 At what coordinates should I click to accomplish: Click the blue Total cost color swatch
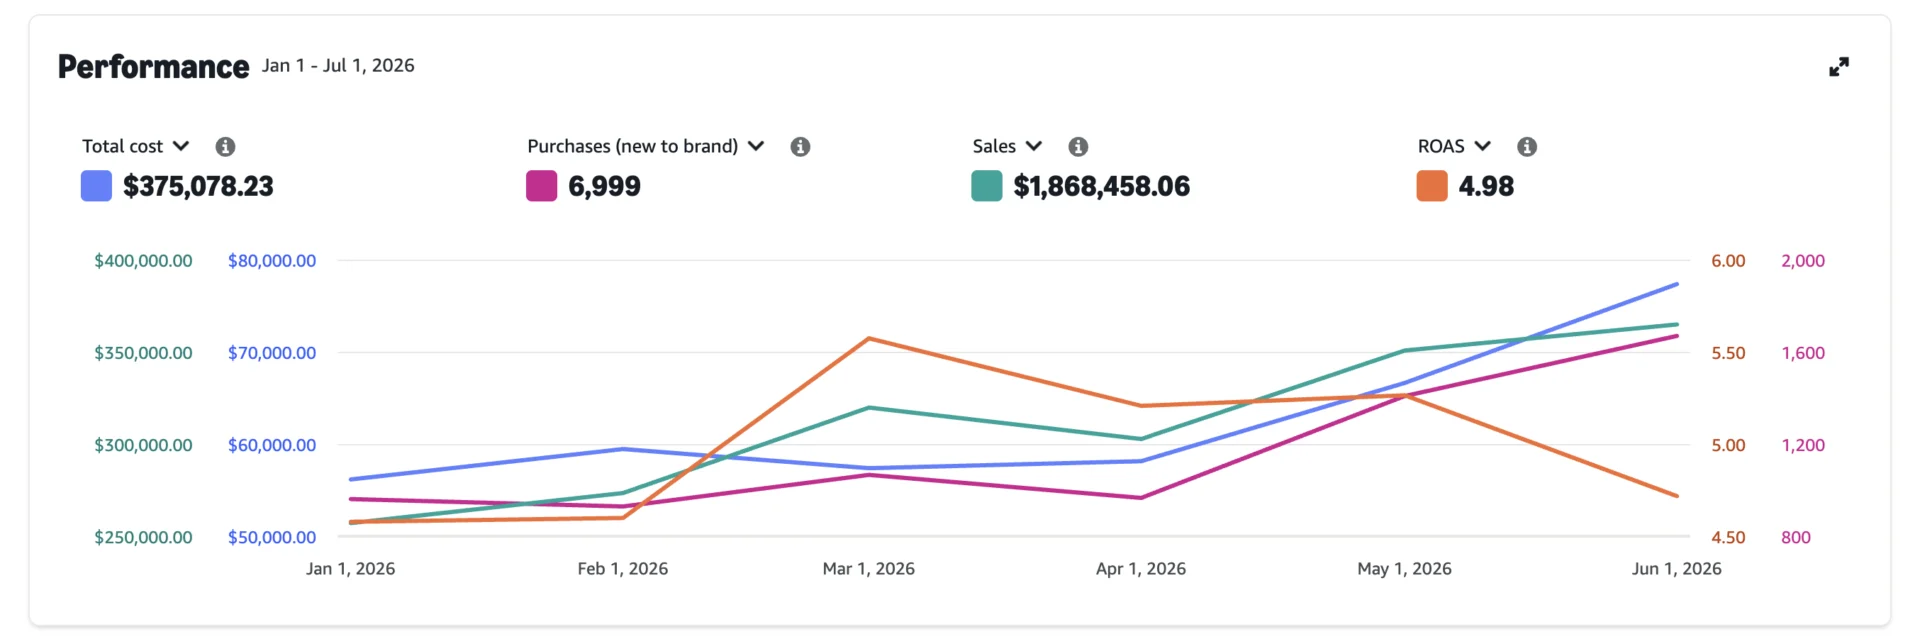pos(96,186)
